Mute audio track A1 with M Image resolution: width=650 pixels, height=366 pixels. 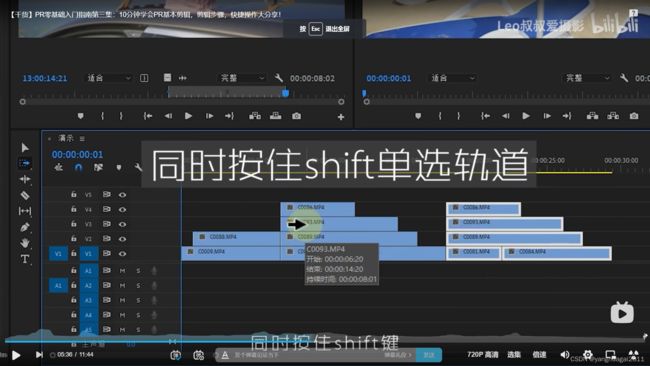pyautogui.click(x=122, y=271)
